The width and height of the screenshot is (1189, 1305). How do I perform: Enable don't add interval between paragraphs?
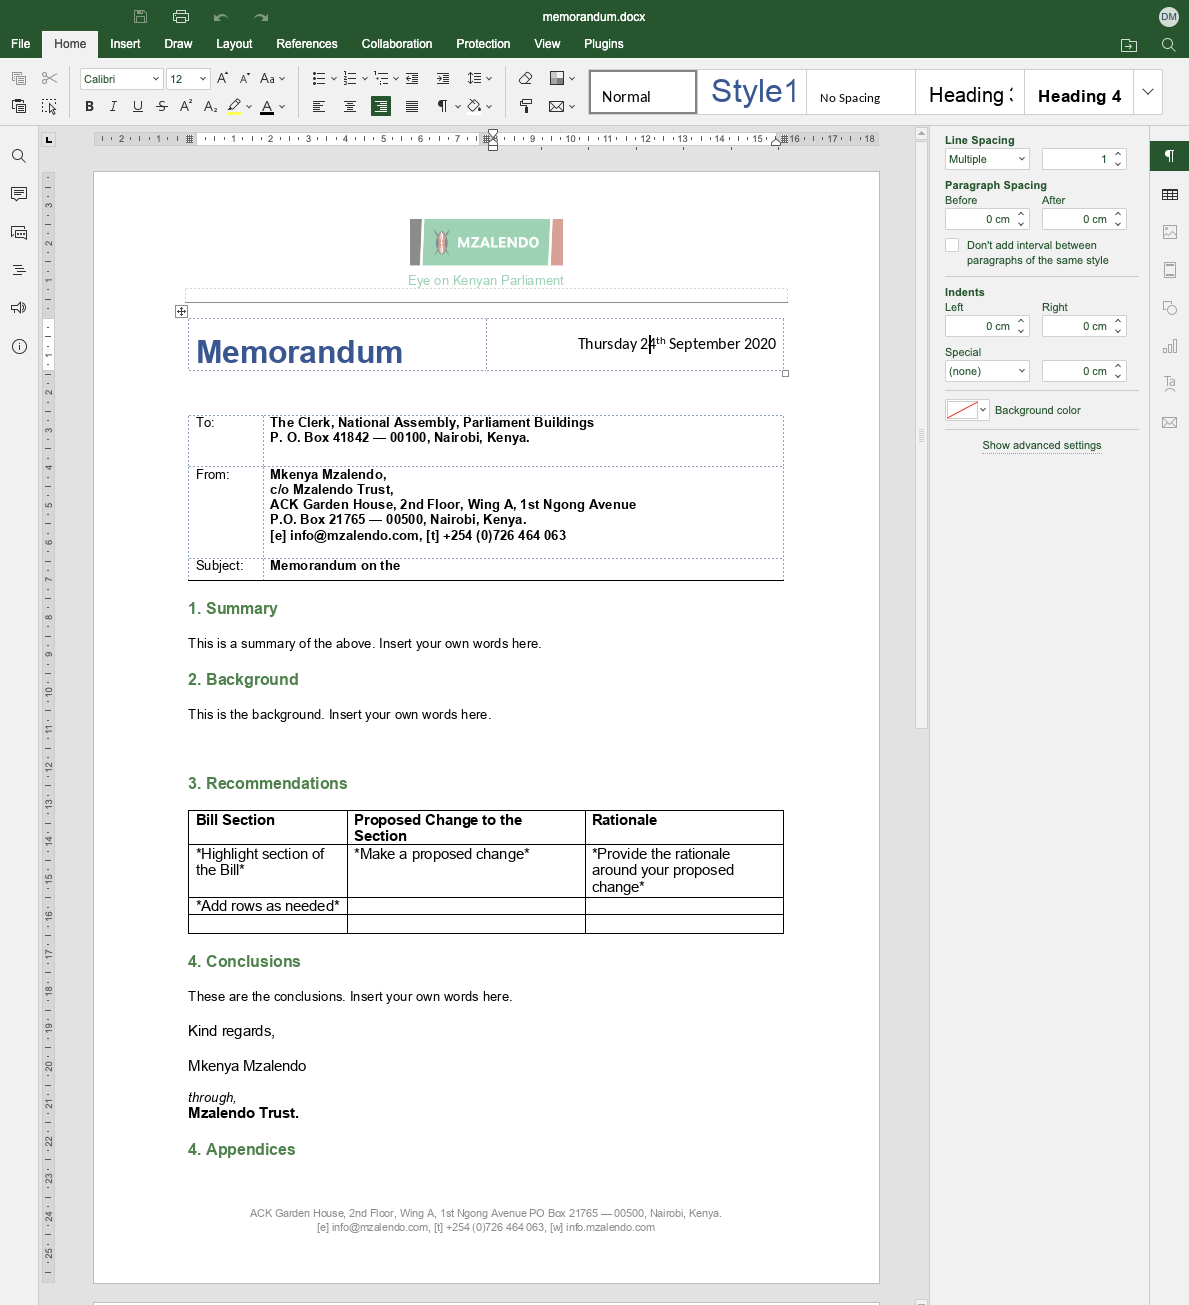pyautogui.click(x=952, y=245)
